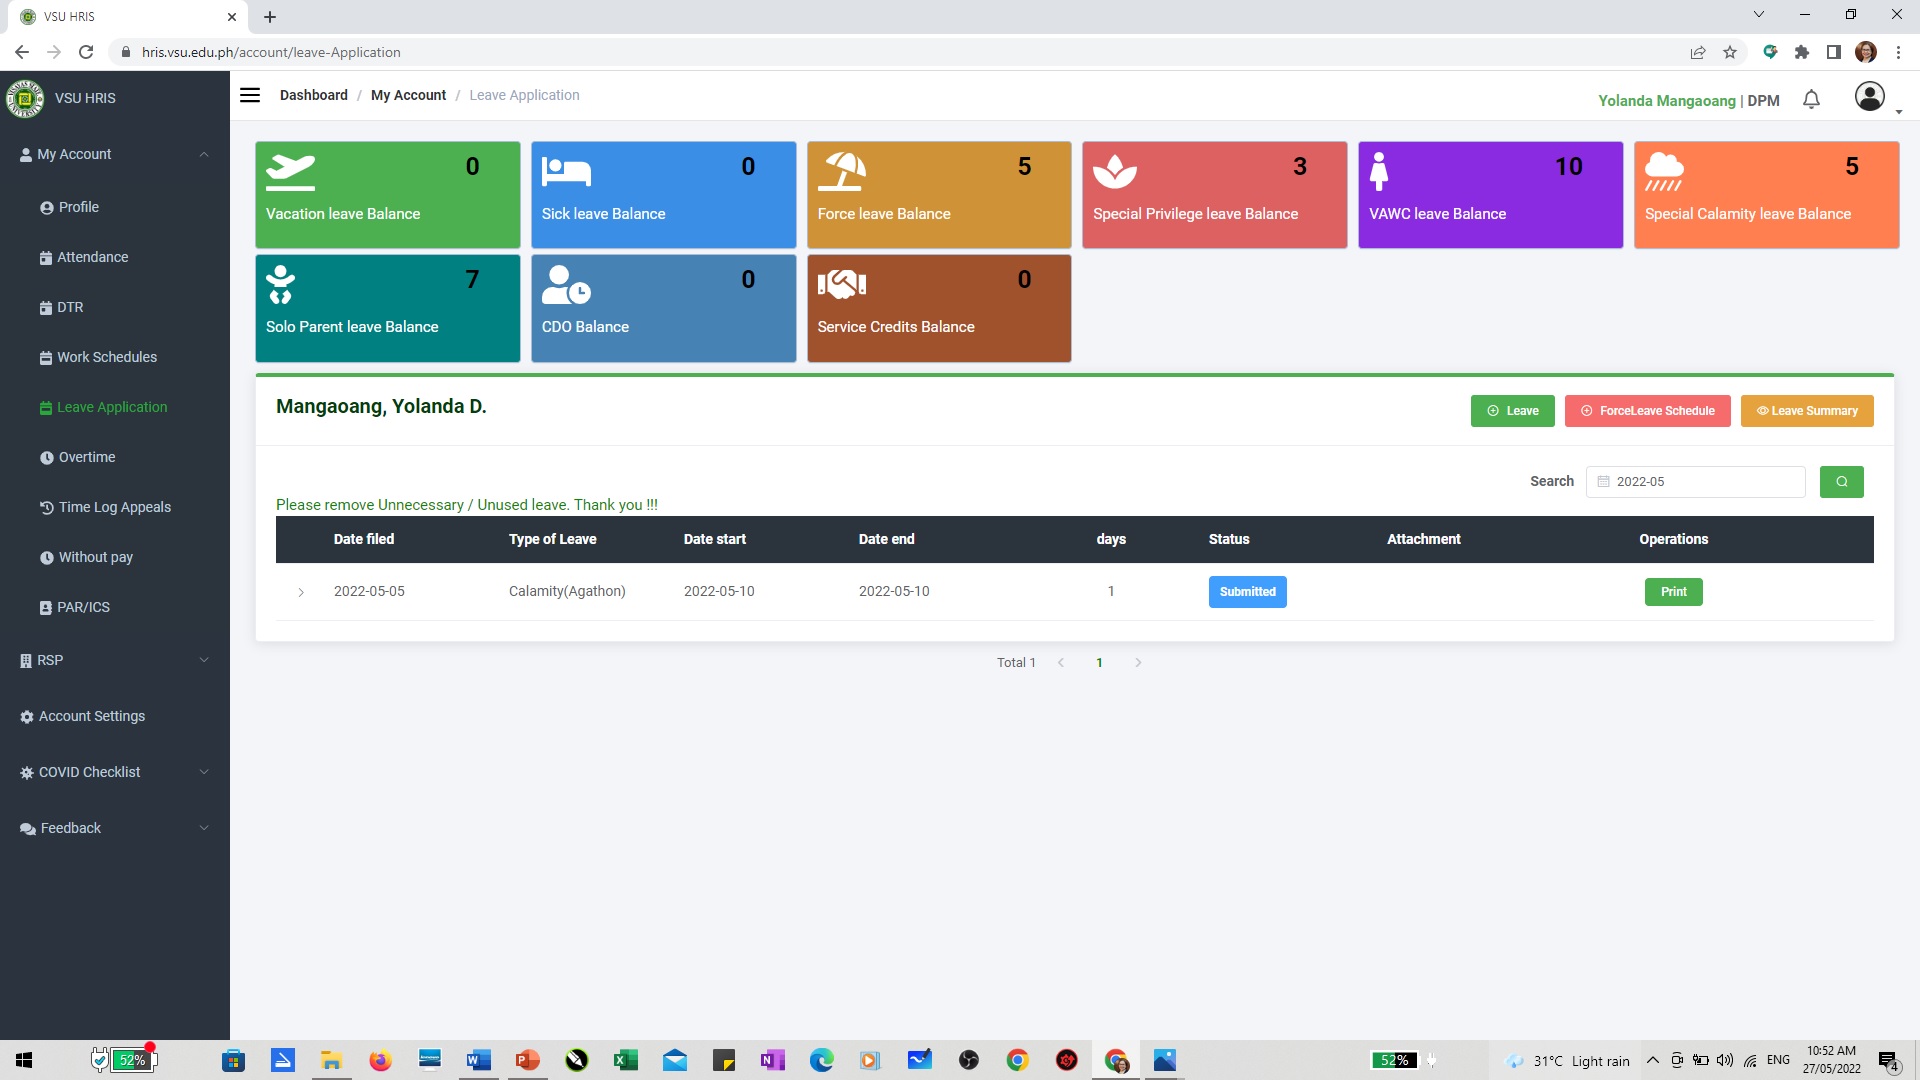The width and height of the screenshot is (1920, 1080).
Task: Click the Sick leave bed icon
Action: coord(566,172)
